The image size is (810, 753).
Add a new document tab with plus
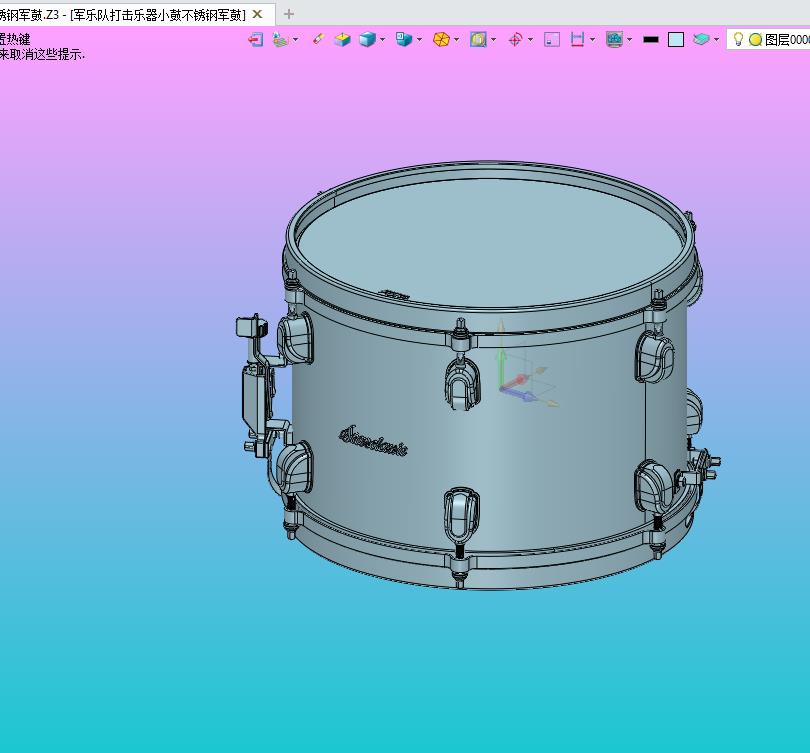[x=289, y=14]
